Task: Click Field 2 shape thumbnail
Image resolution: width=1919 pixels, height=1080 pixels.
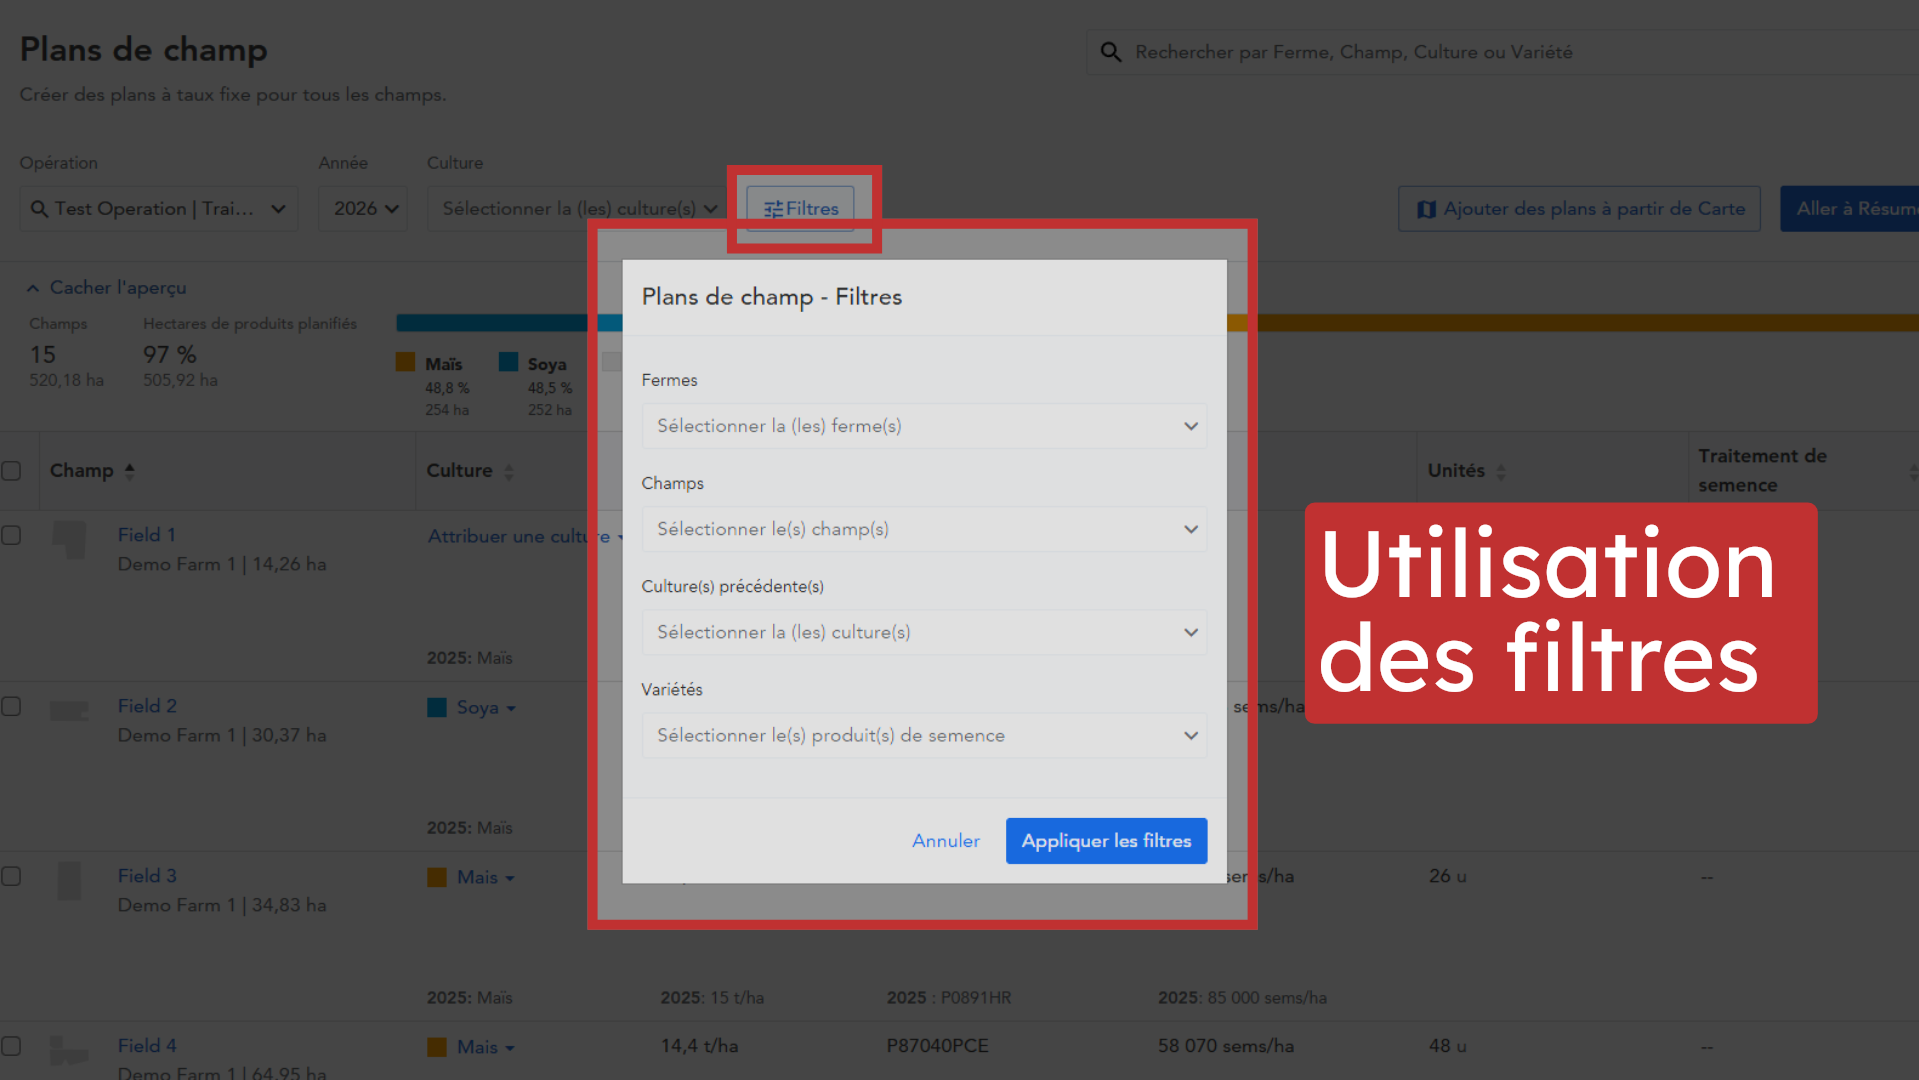Action: click(x=69, y=711)
